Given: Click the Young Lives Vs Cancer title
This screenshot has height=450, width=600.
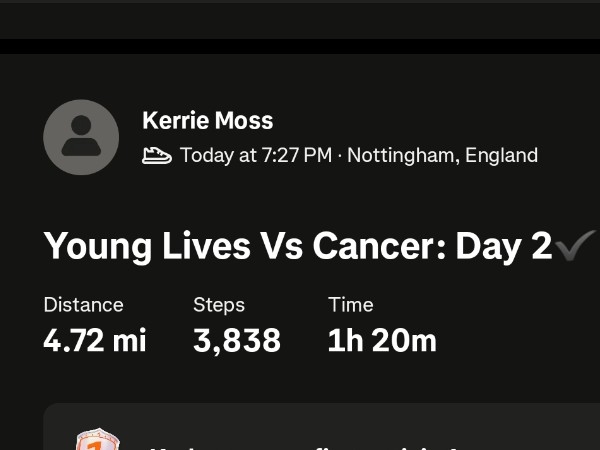Looking at the screenshot, I should coord(298,246).
